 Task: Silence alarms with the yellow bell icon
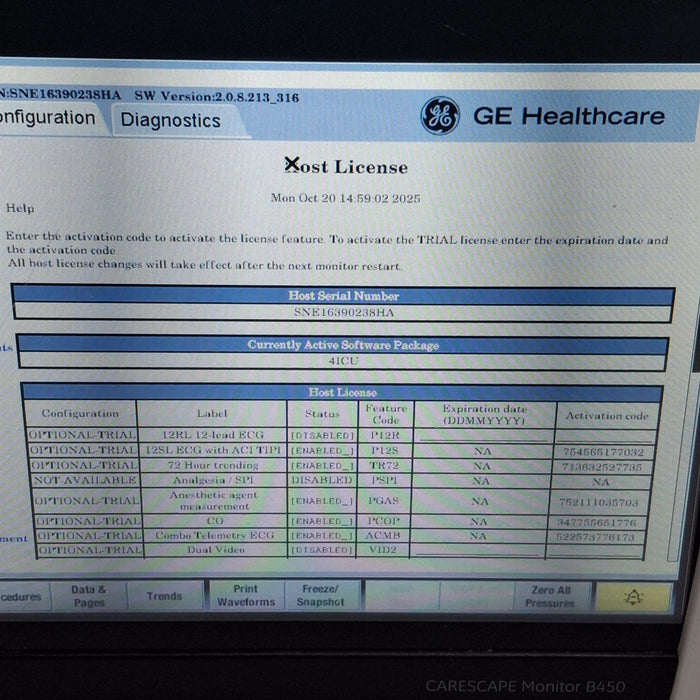pos(633,597)
